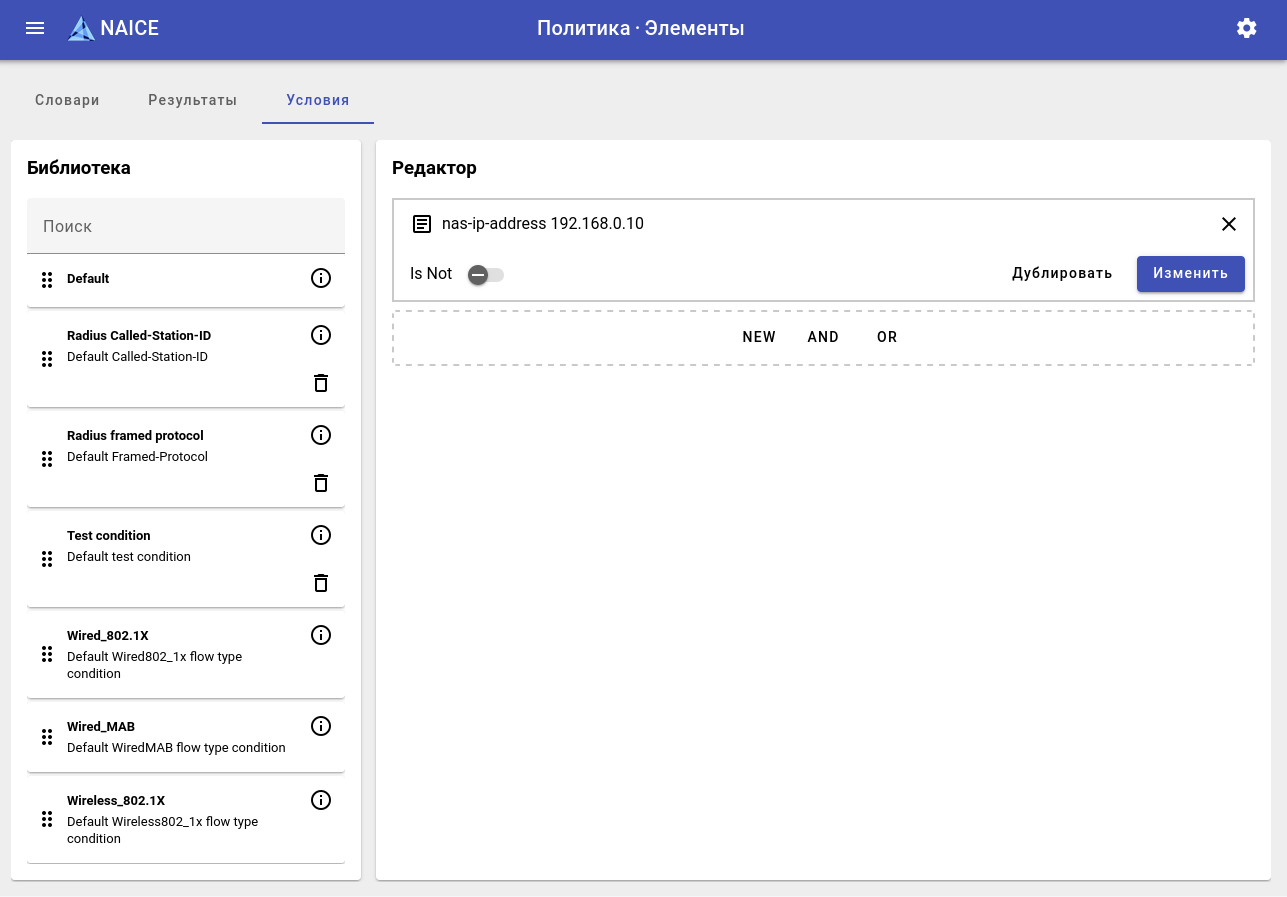
Task: Show info for Default condition
Action: point(321,278)
